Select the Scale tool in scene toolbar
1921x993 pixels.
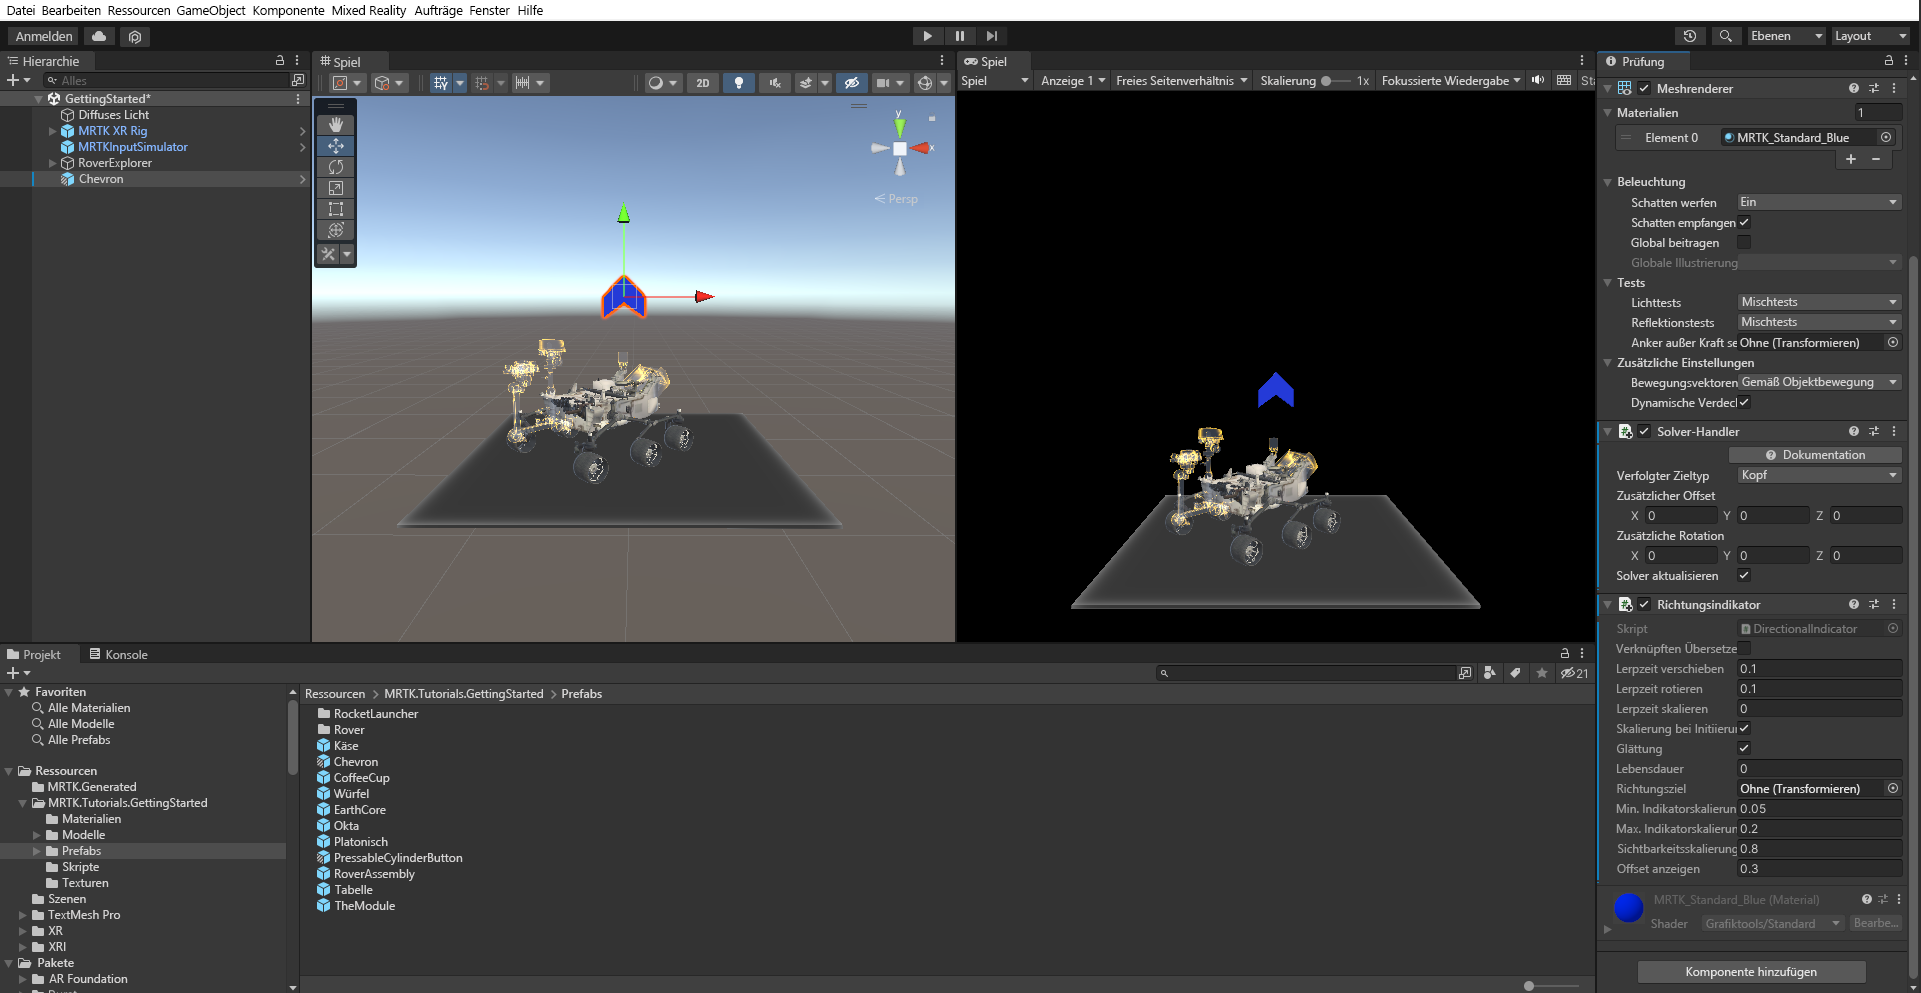point(336,188)
